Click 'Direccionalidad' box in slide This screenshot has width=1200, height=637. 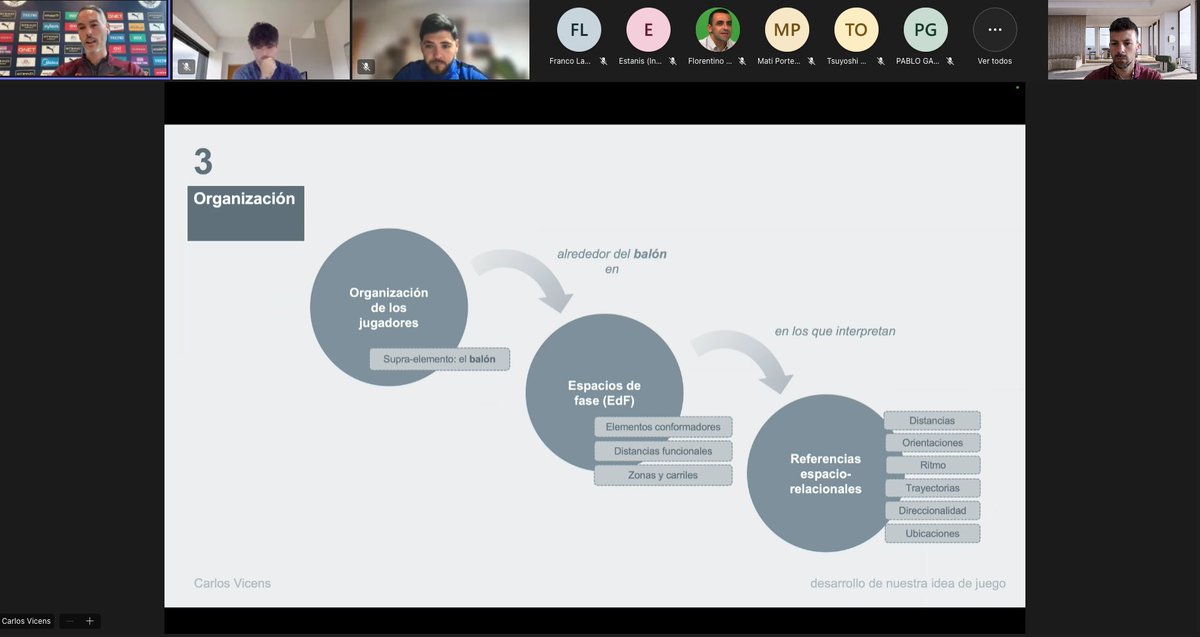[x=932, y=510]
